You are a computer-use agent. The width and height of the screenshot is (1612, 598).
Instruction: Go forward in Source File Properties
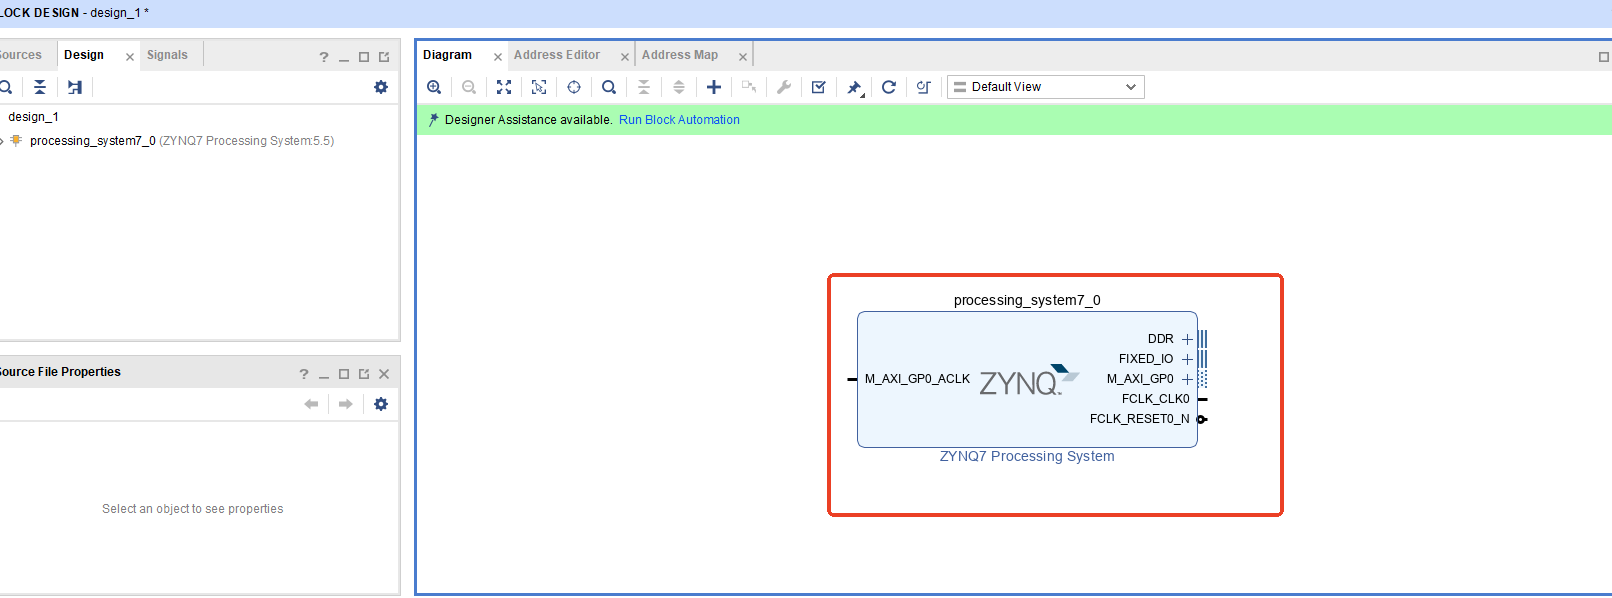coord(346,404)
